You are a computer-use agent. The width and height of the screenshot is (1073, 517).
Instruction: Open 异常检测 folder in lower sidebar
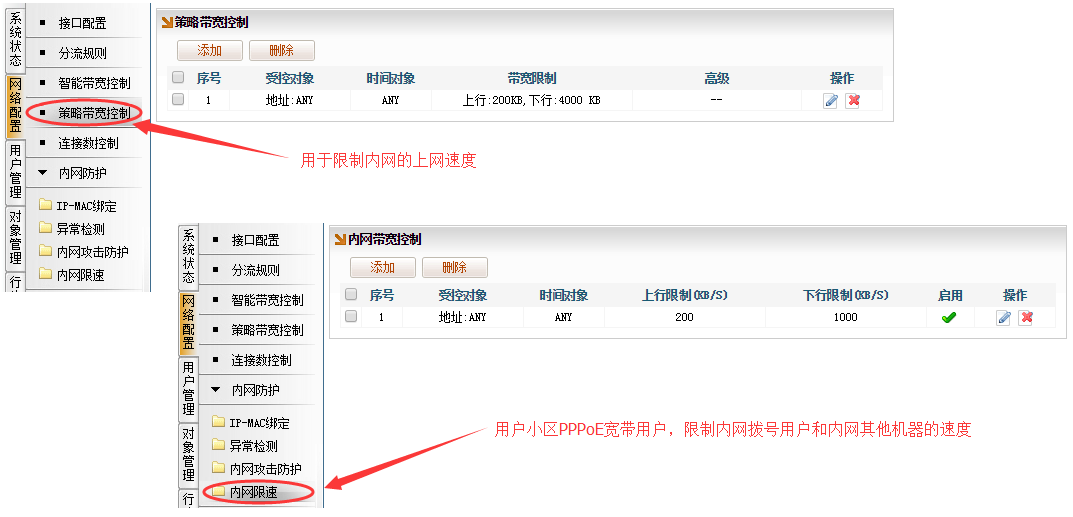[x=245, y=446]
